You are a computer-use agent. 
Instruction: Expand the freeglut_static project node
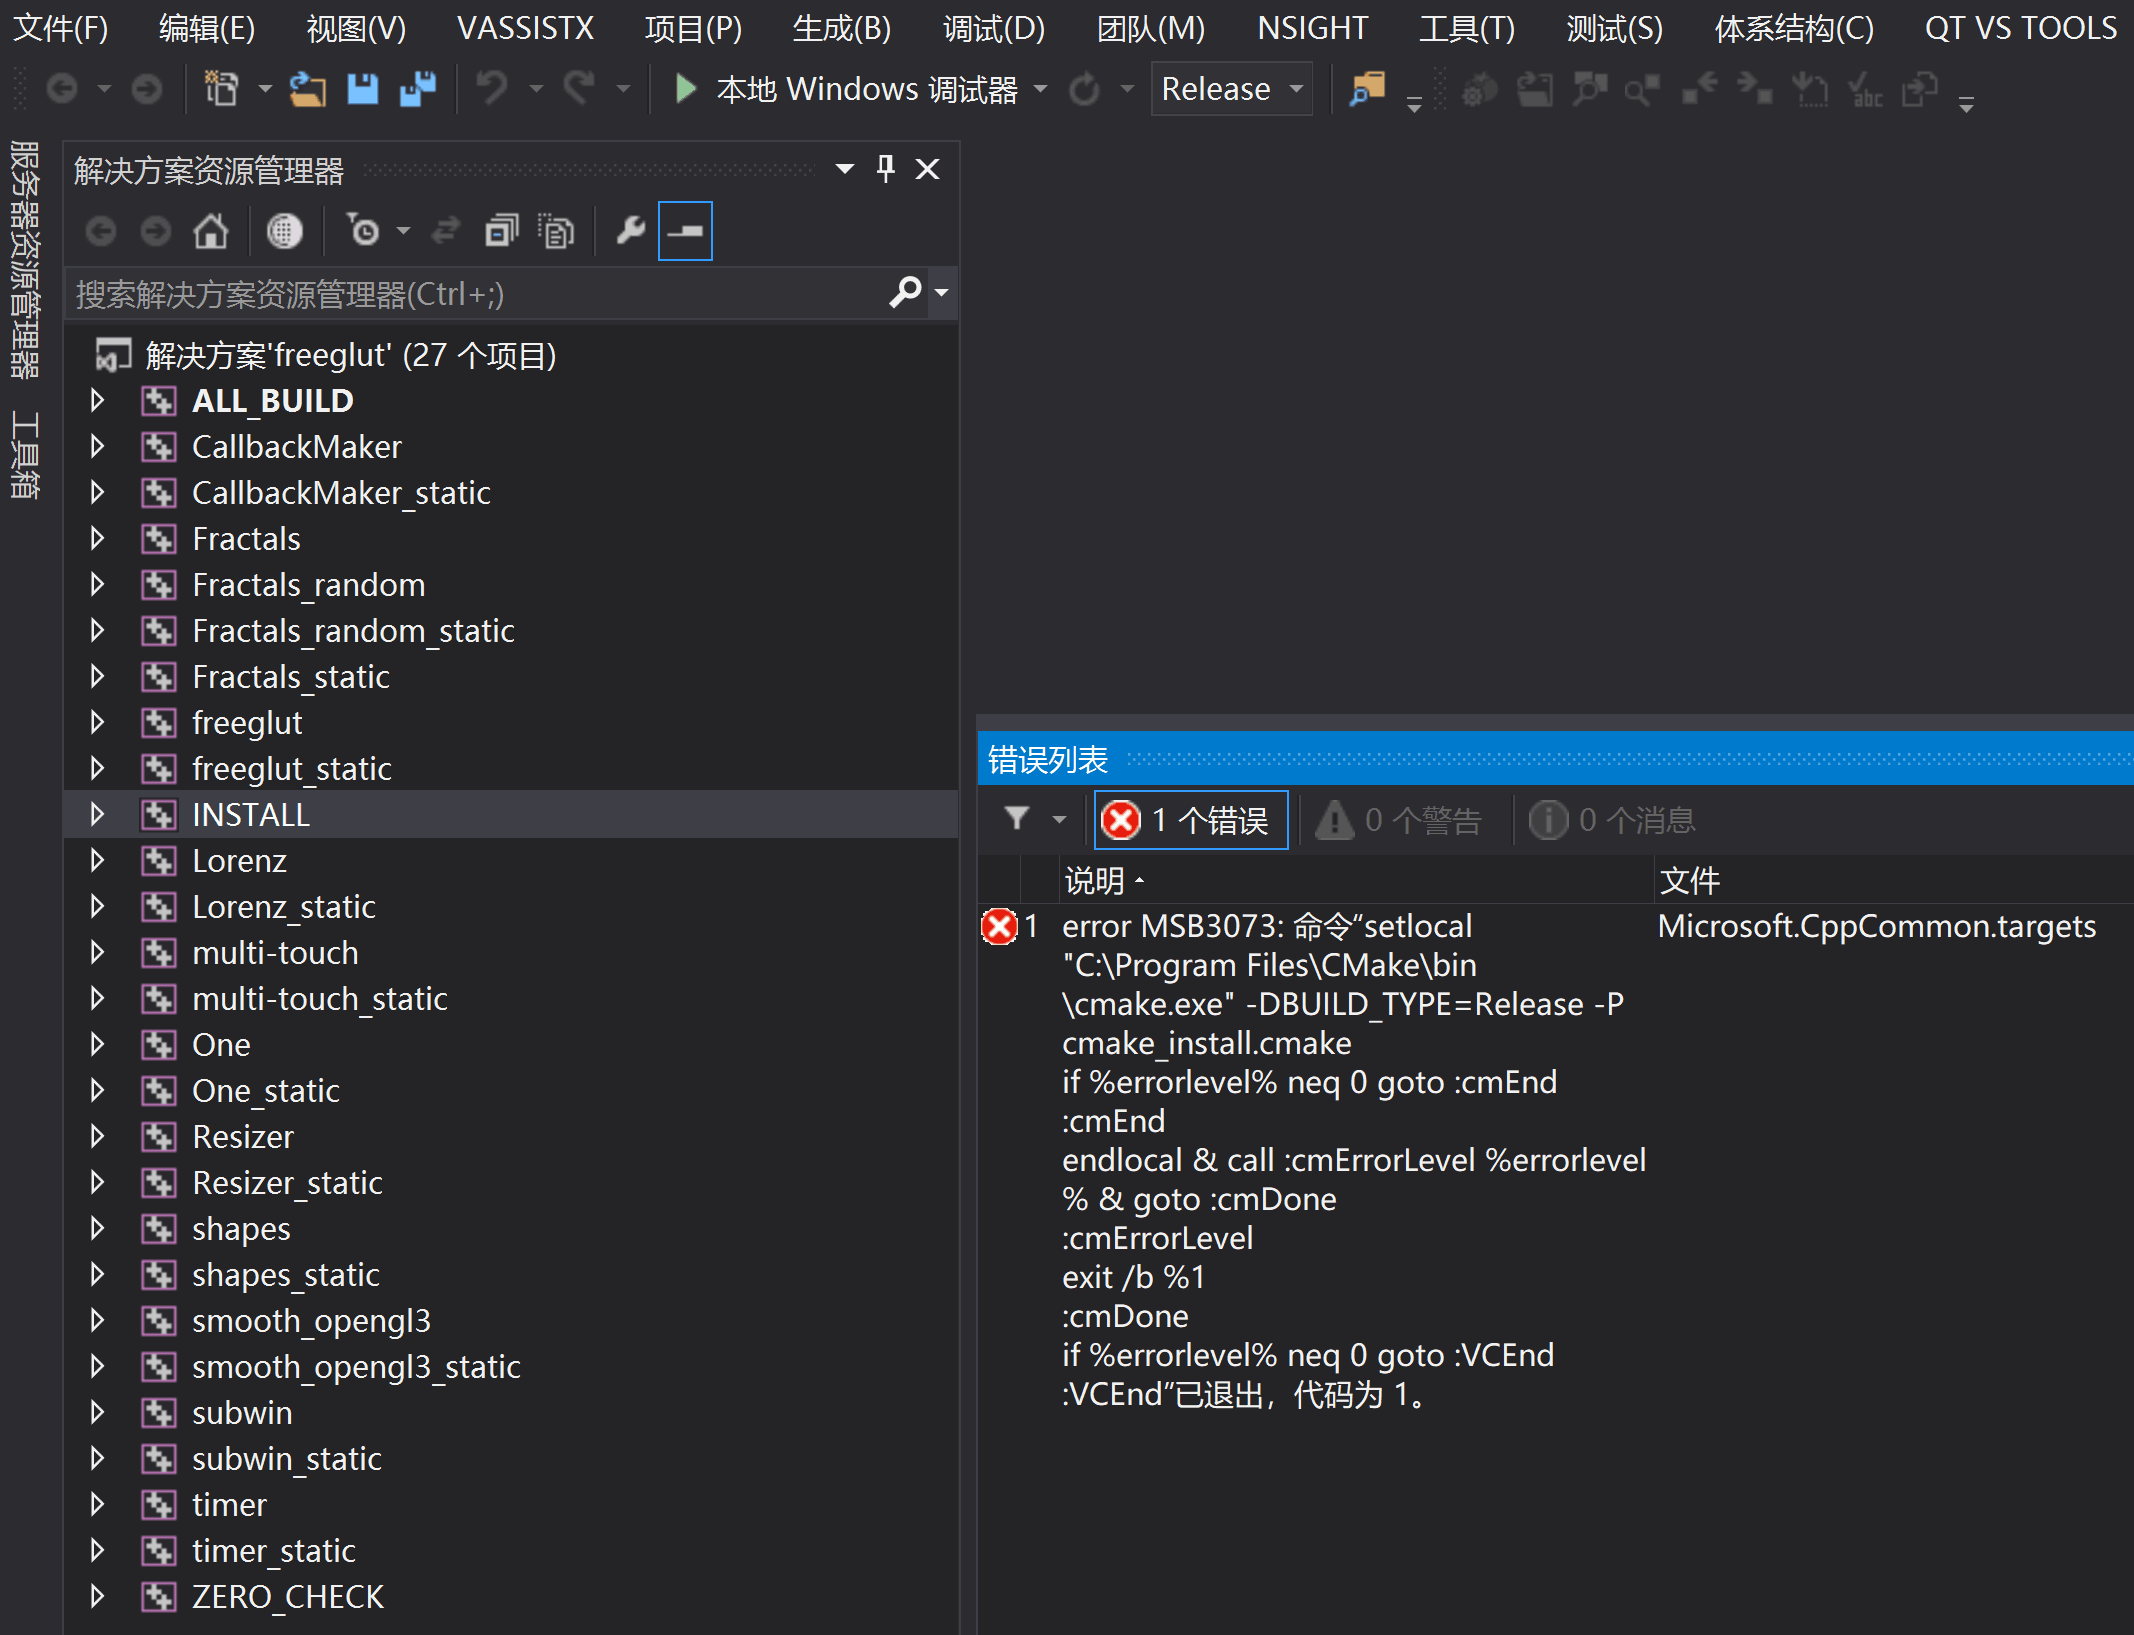click(x=97, y=768)
